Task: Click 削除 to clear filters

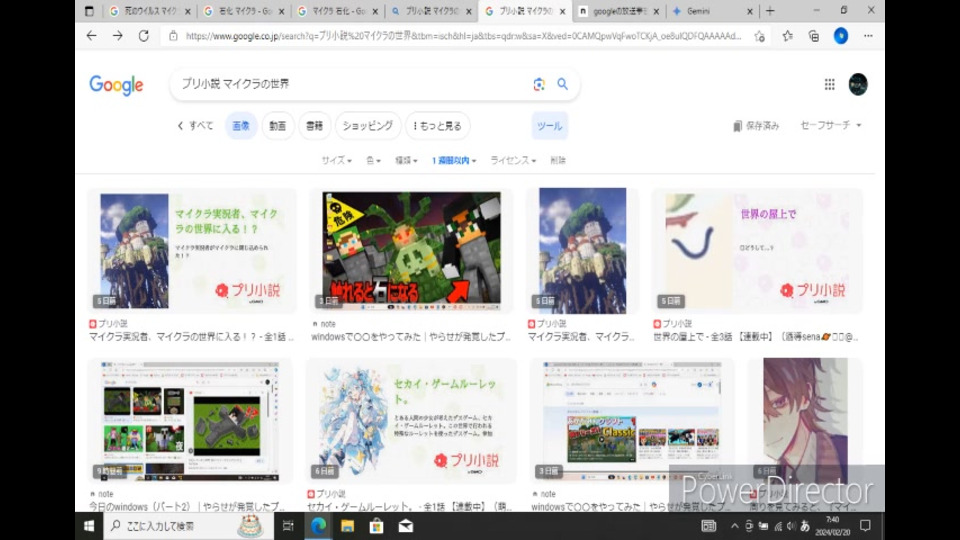Action: (558, 160)
